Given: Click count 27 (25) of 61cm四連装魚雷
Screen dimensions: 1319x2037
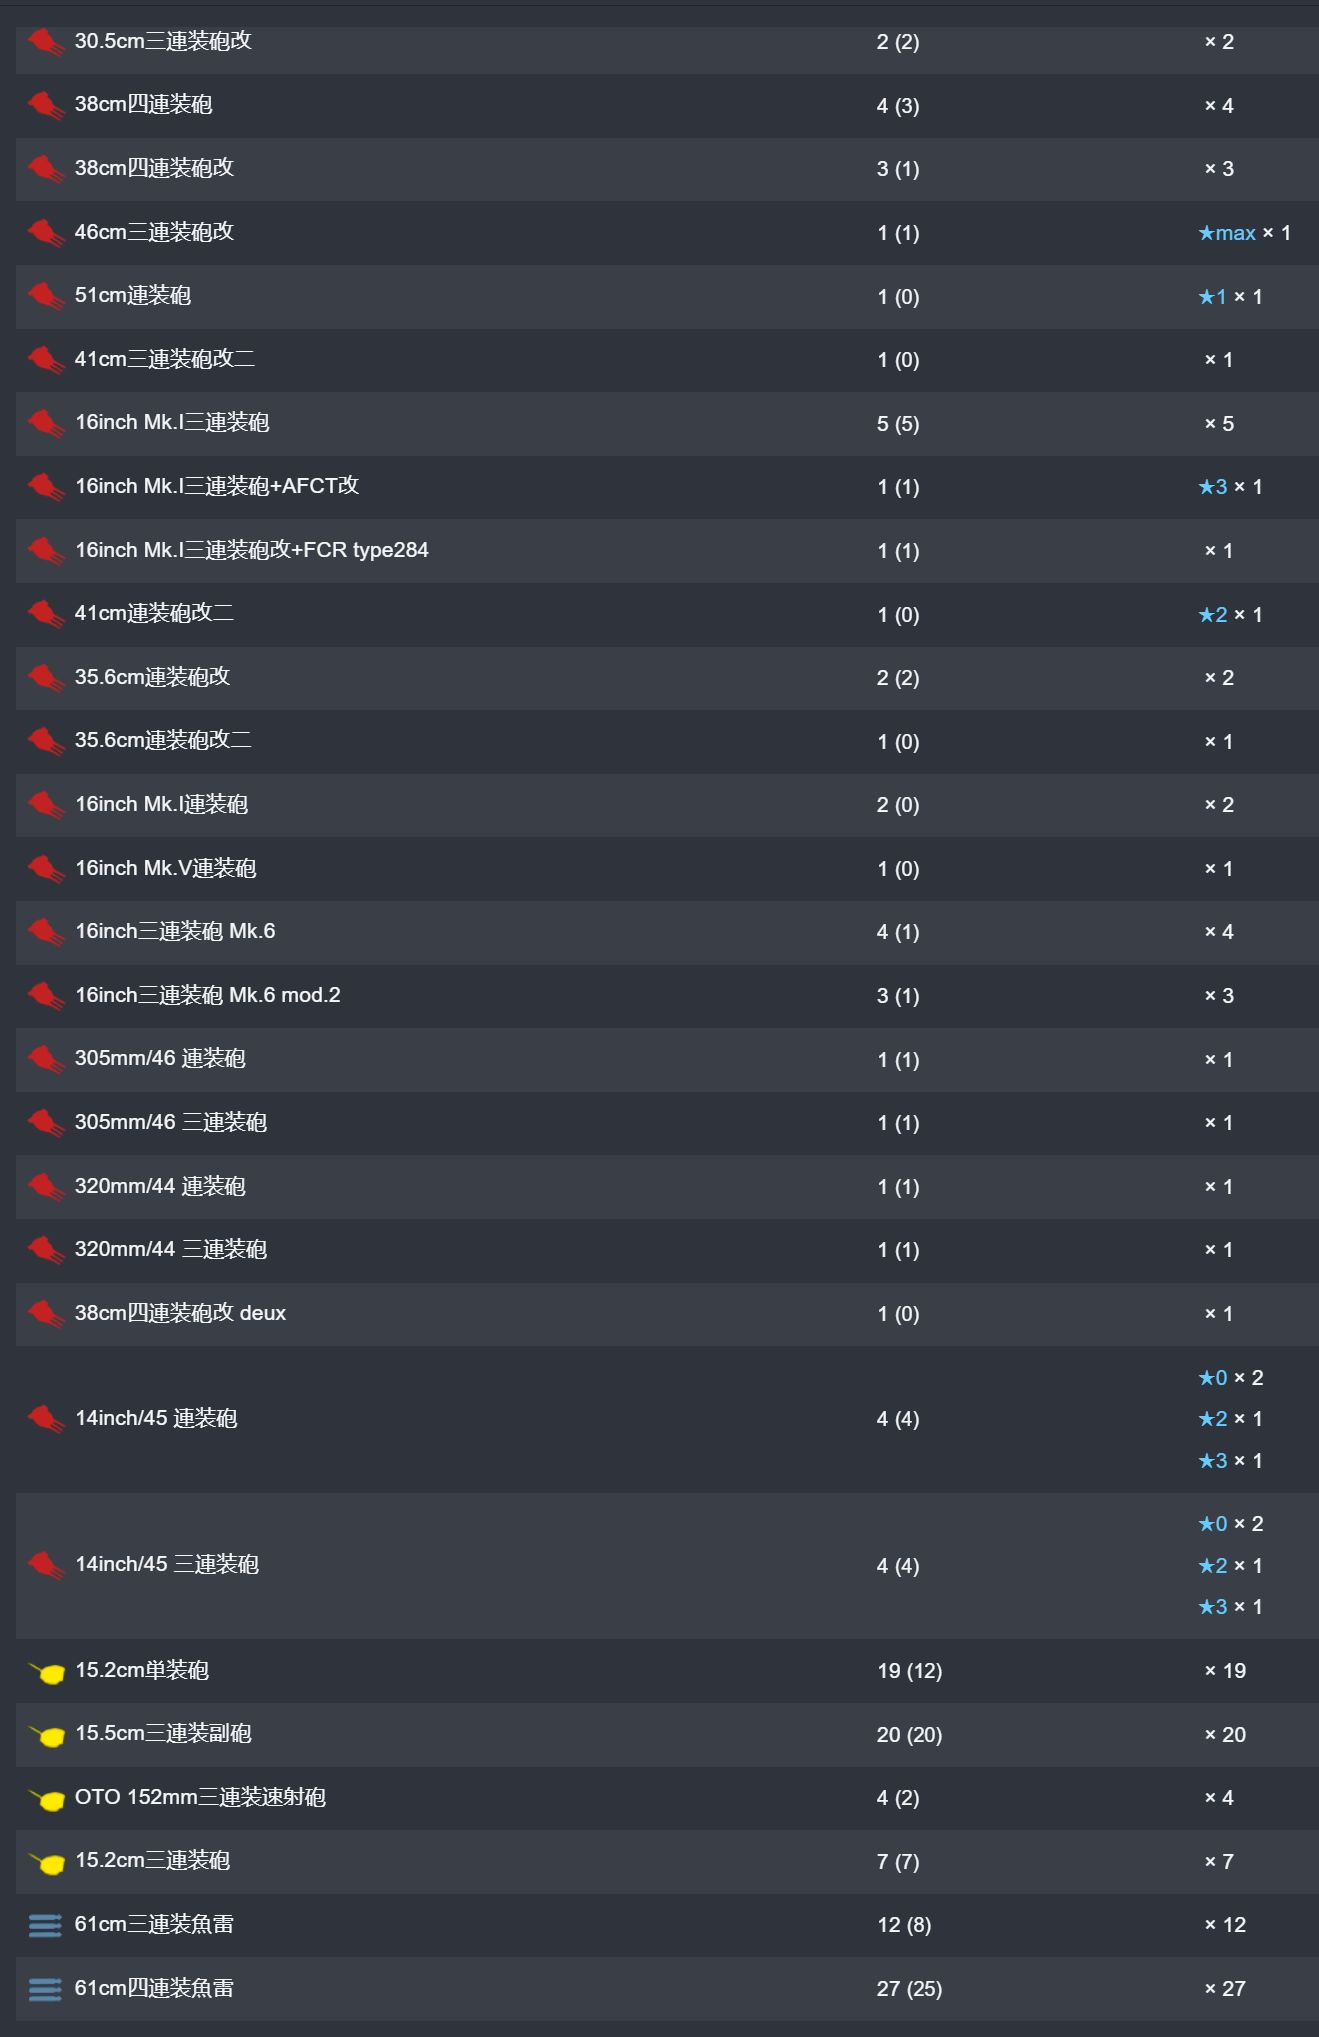Looking at the screenshot, I should click(909, 1989).
